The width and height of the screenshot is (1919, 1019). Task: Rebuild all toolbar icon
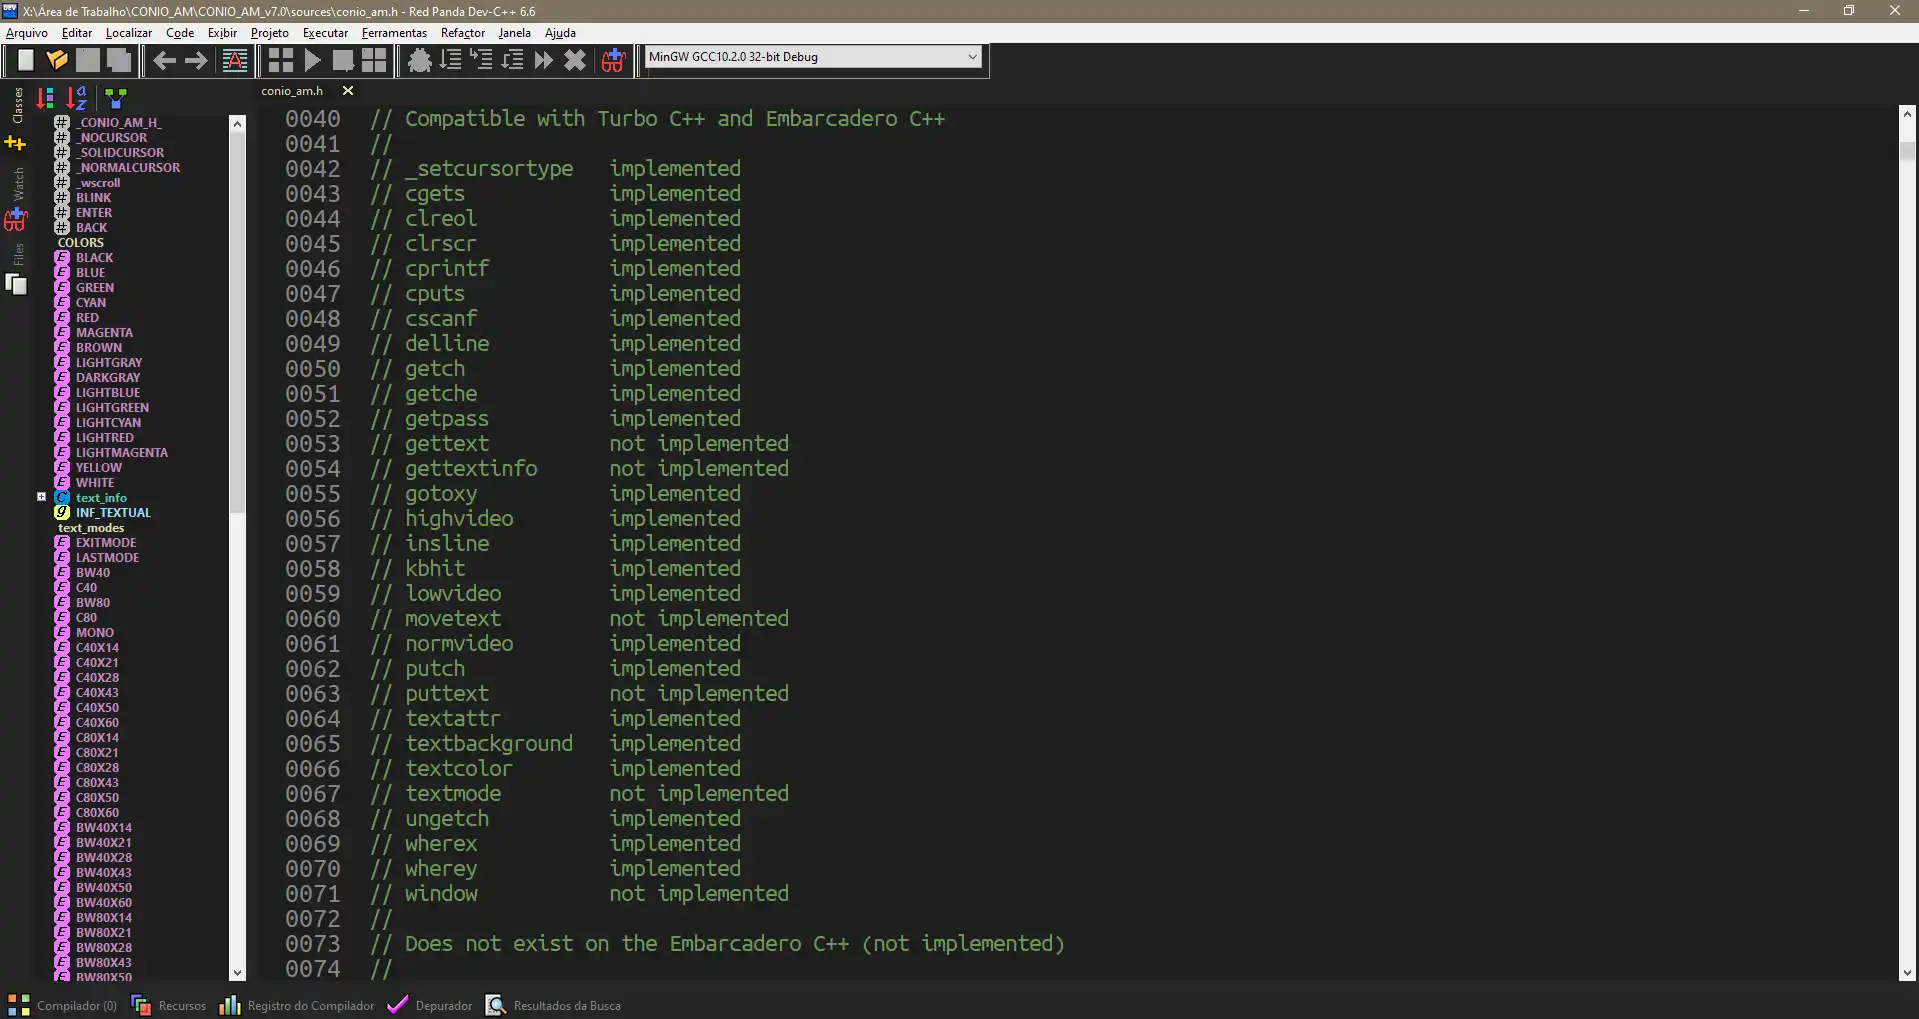[374, 60]
